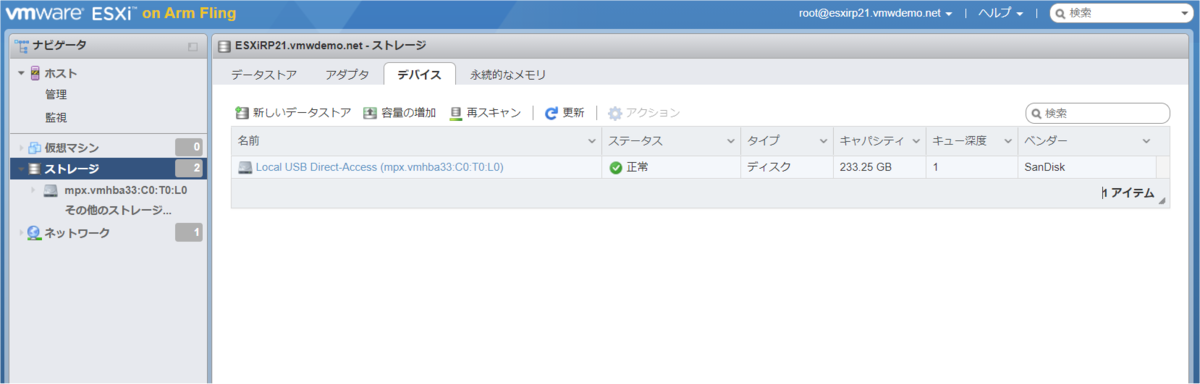Open the Local USB Direct-Access device link

click(379, 168)
